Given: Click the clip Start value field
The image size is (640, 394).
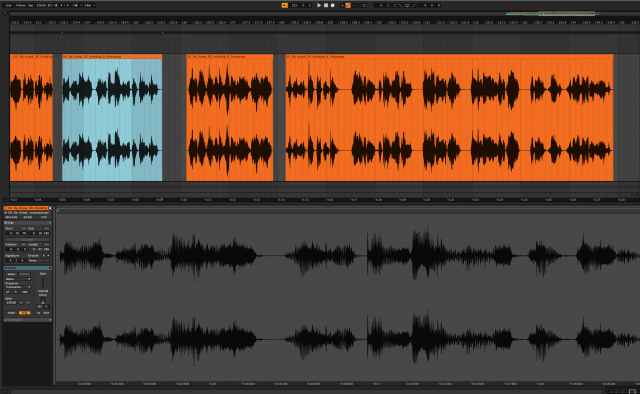Looking at the screenshot, I should (16, 233).
